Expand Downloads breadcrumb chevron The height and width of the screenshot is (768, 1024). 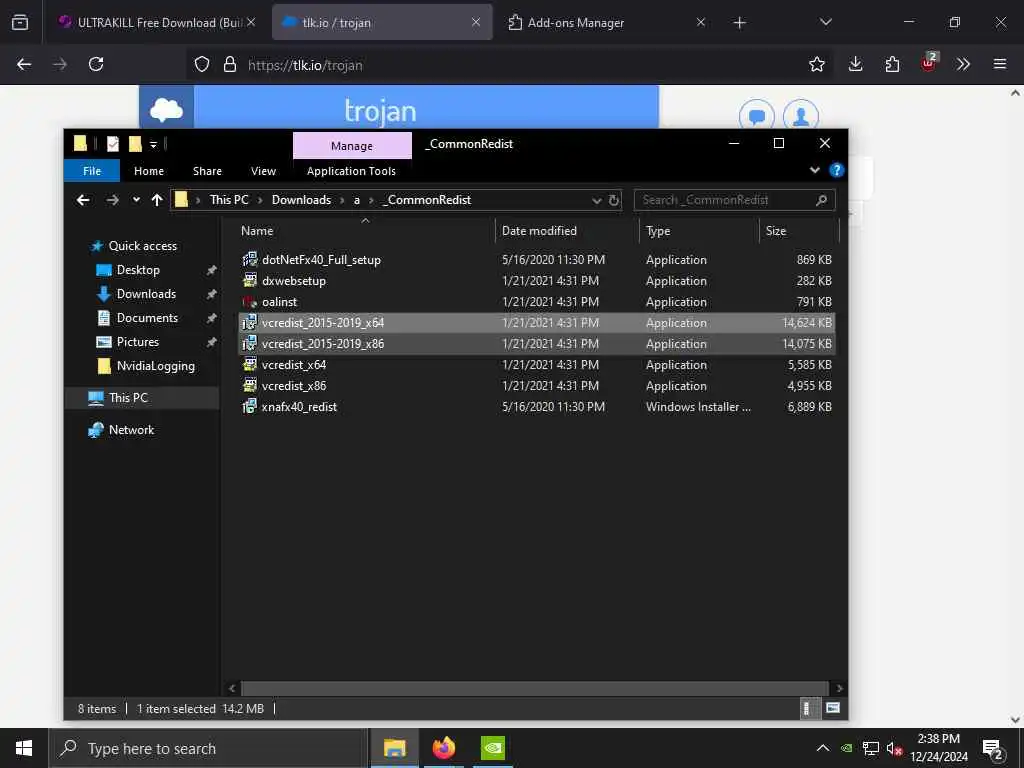342,200
